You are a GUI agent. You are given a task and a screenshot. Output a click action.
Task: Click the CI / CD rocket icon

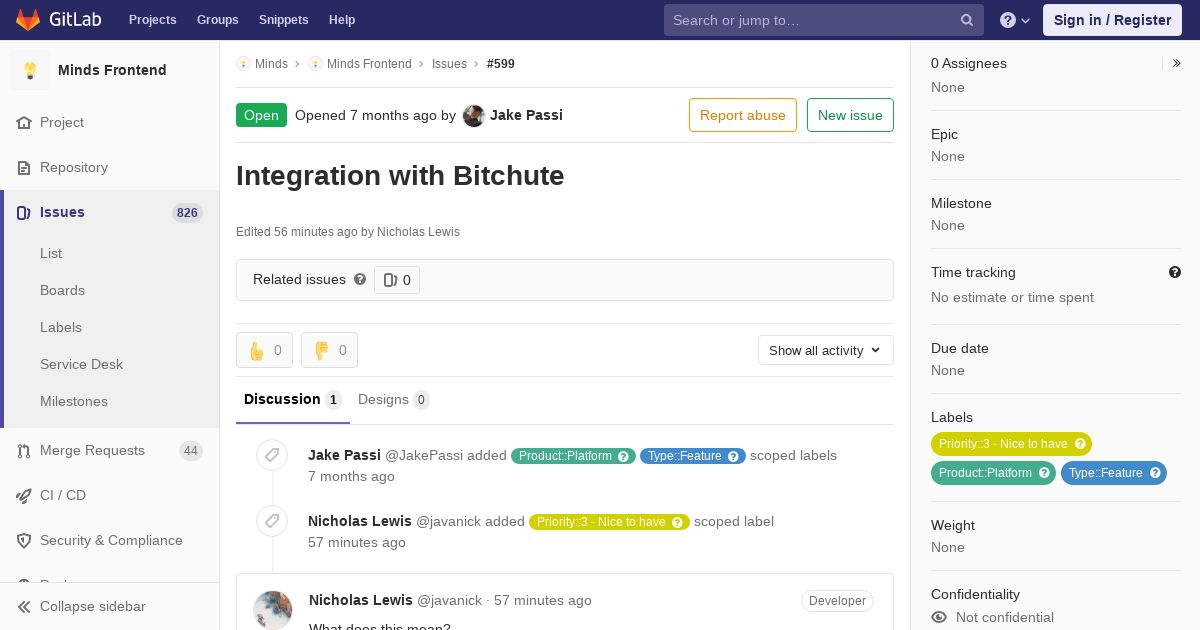point(24,495)
